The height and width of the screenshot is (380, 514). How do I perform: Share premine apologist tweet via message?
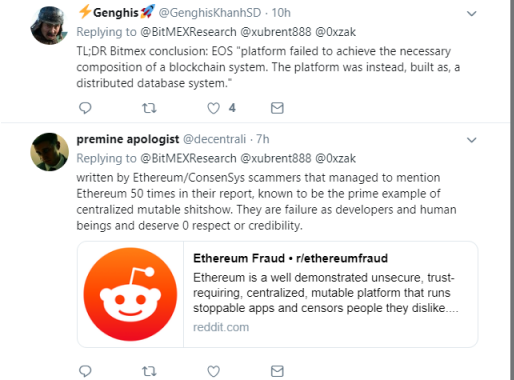coord(277,371)
